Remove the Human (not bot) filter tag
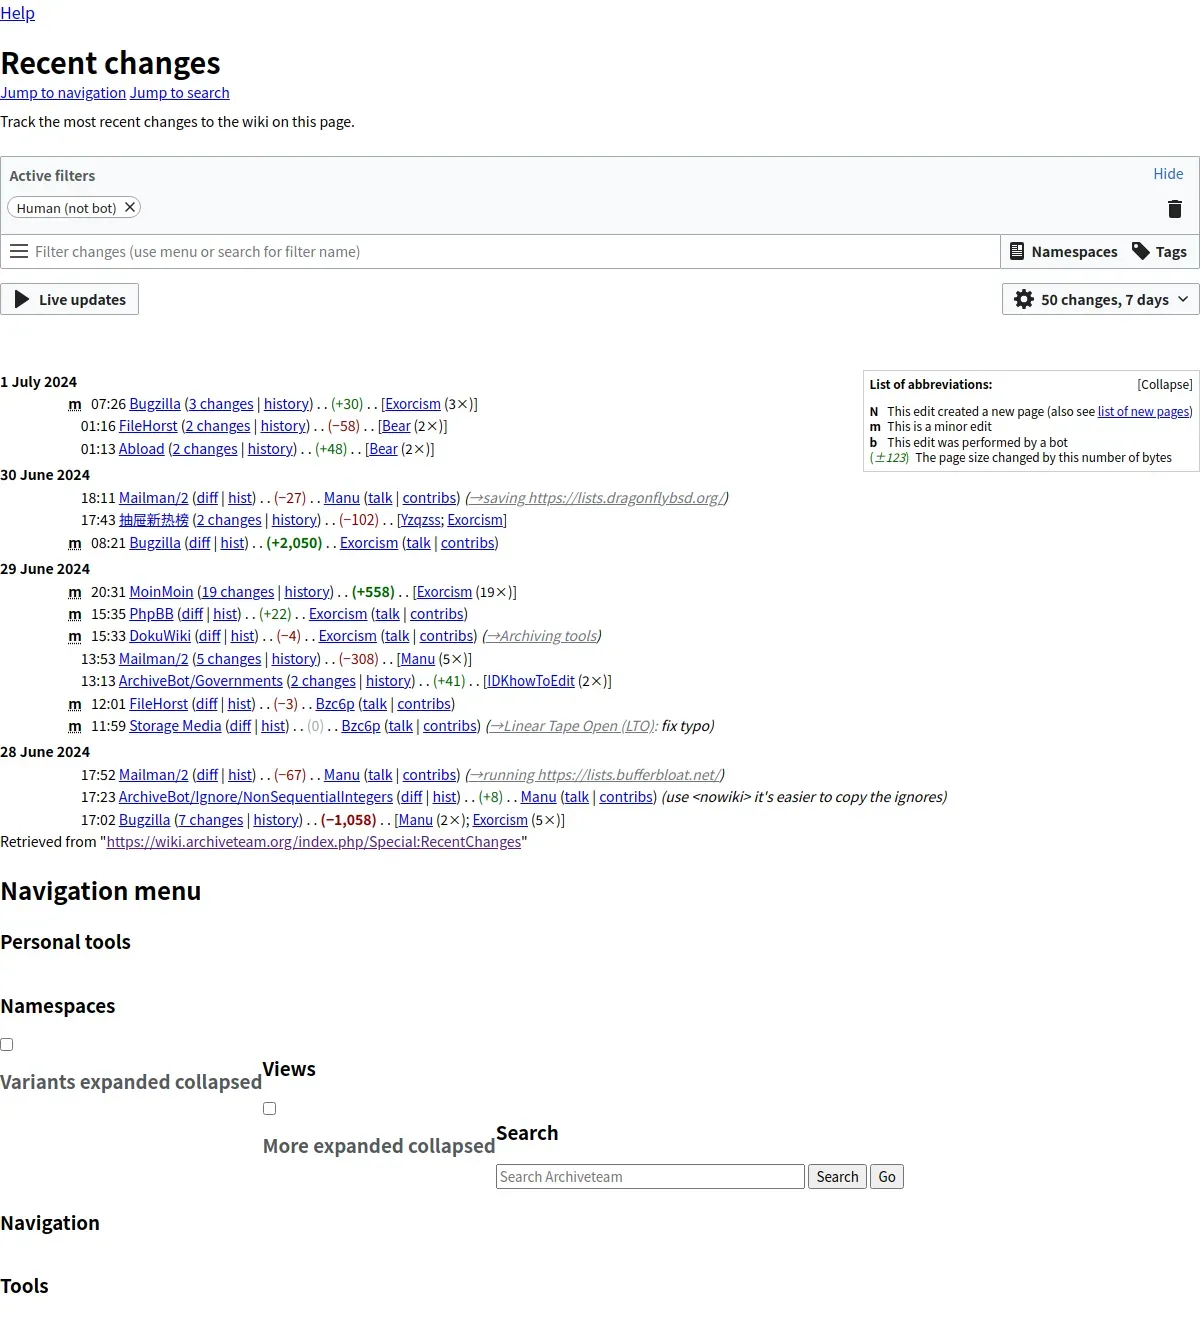 (x=129, y=208)
